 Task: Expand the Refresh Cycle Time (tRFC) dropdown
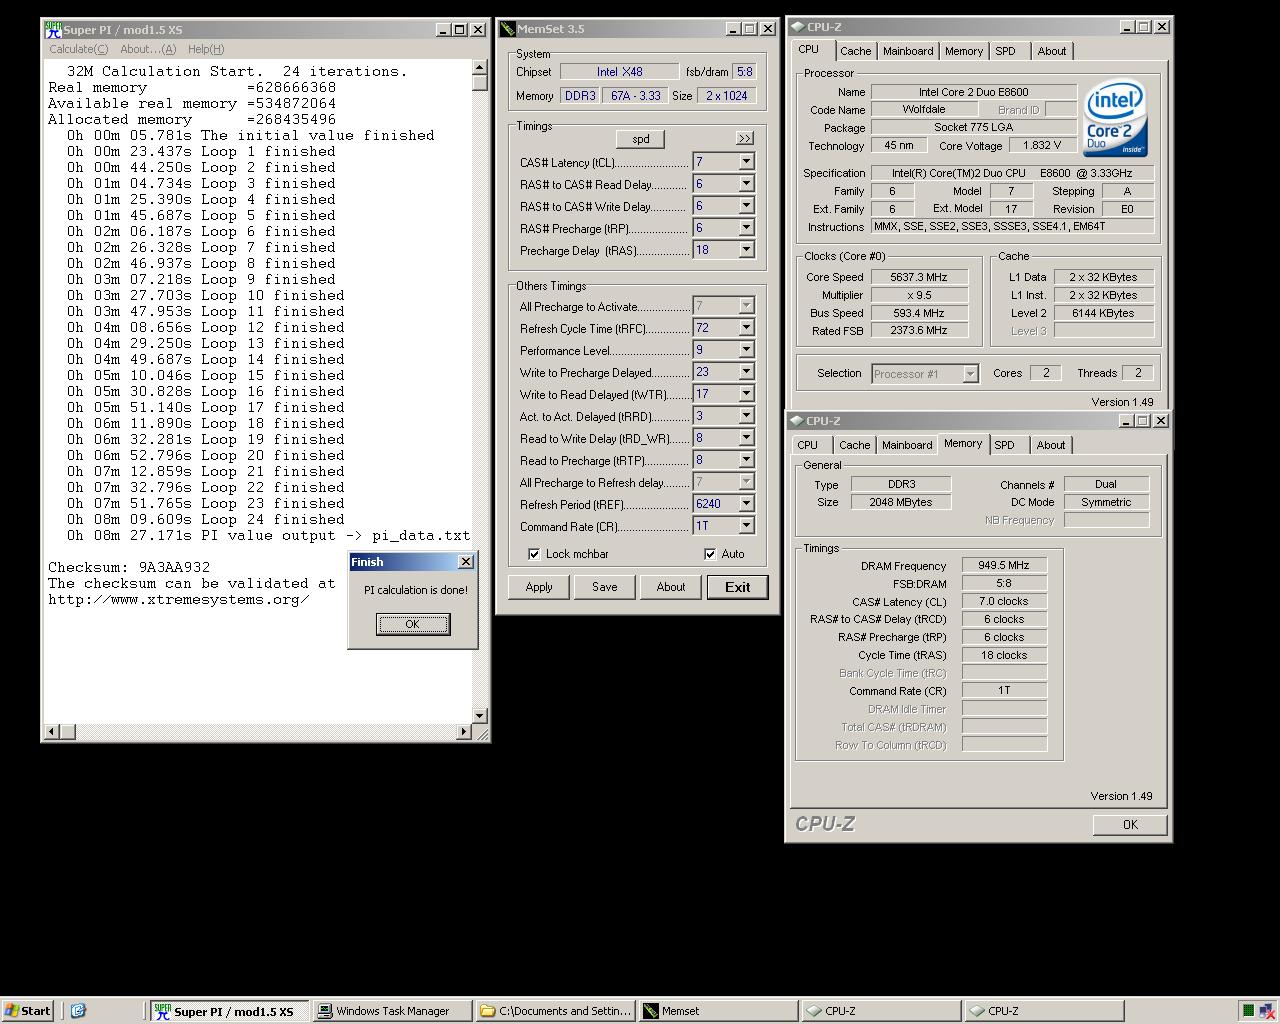click(746, 328)
